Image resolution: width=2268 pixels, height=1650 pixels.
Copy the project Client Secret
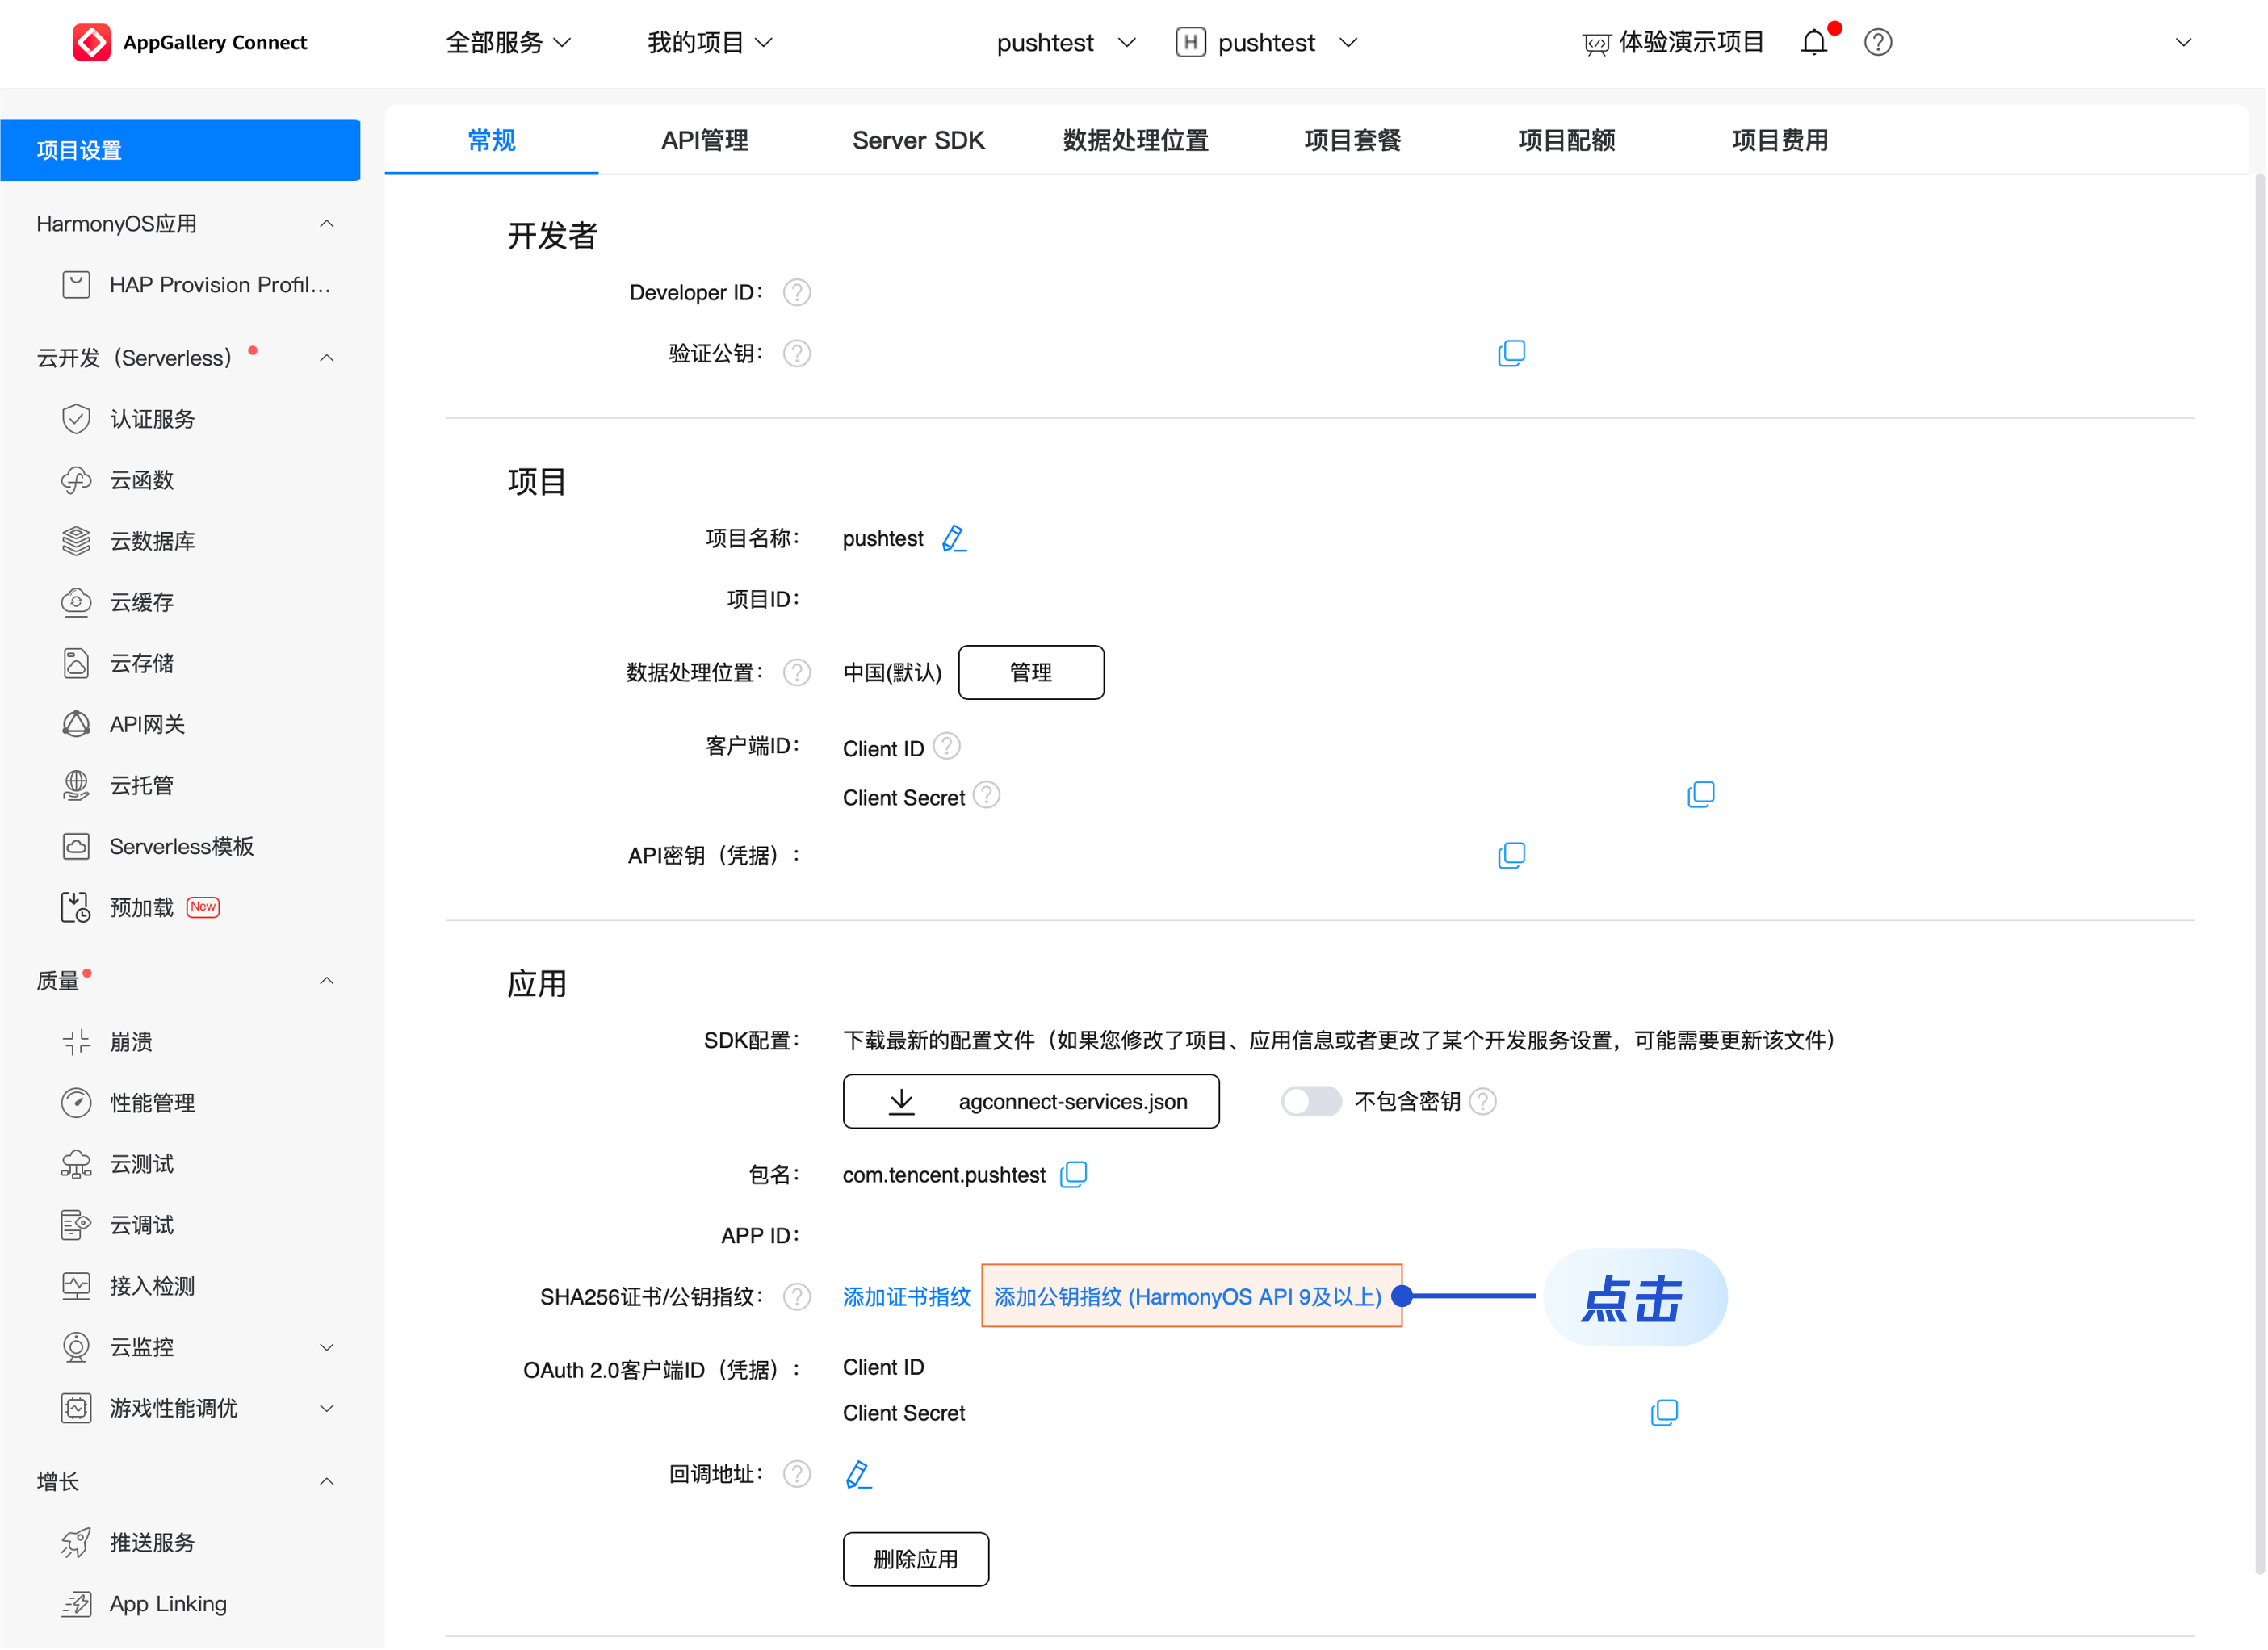(x=1702, y=795)
